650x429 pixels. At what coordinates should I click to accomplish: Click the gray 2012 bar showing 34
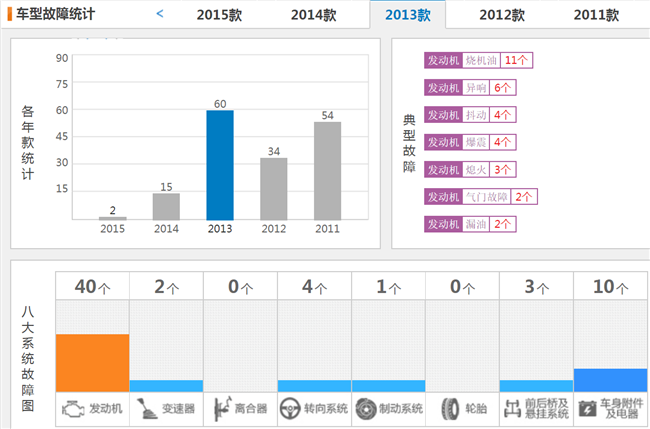pos(274,189)
